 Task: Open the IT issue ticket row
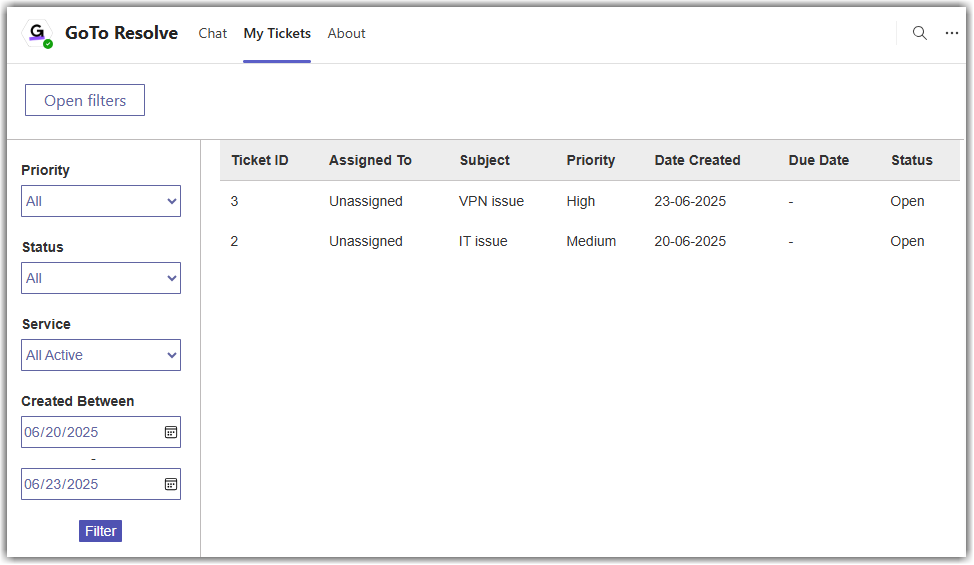pos(483,241)
